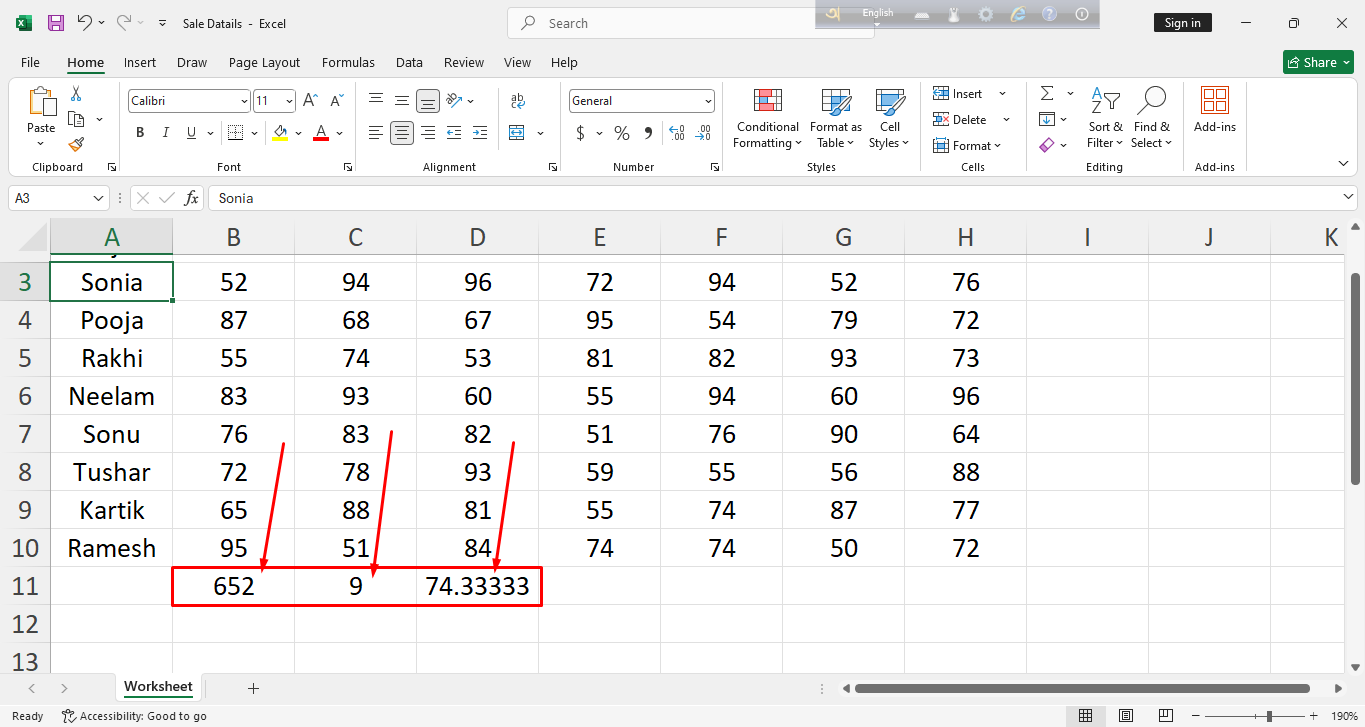This screenshot has width=1365, height=727.
Task: Apply Percent Style number format
Action: (x=622, y=133)
